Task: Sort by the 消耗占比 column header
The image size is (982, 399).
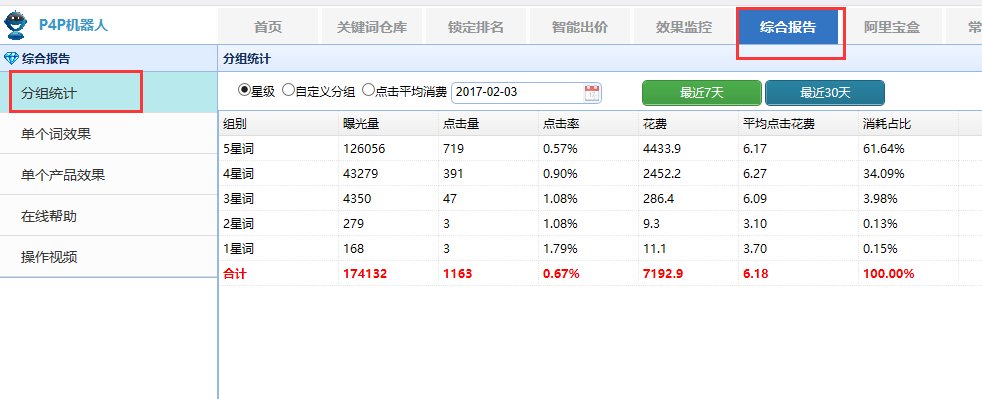Action: [x=908, y=123]
